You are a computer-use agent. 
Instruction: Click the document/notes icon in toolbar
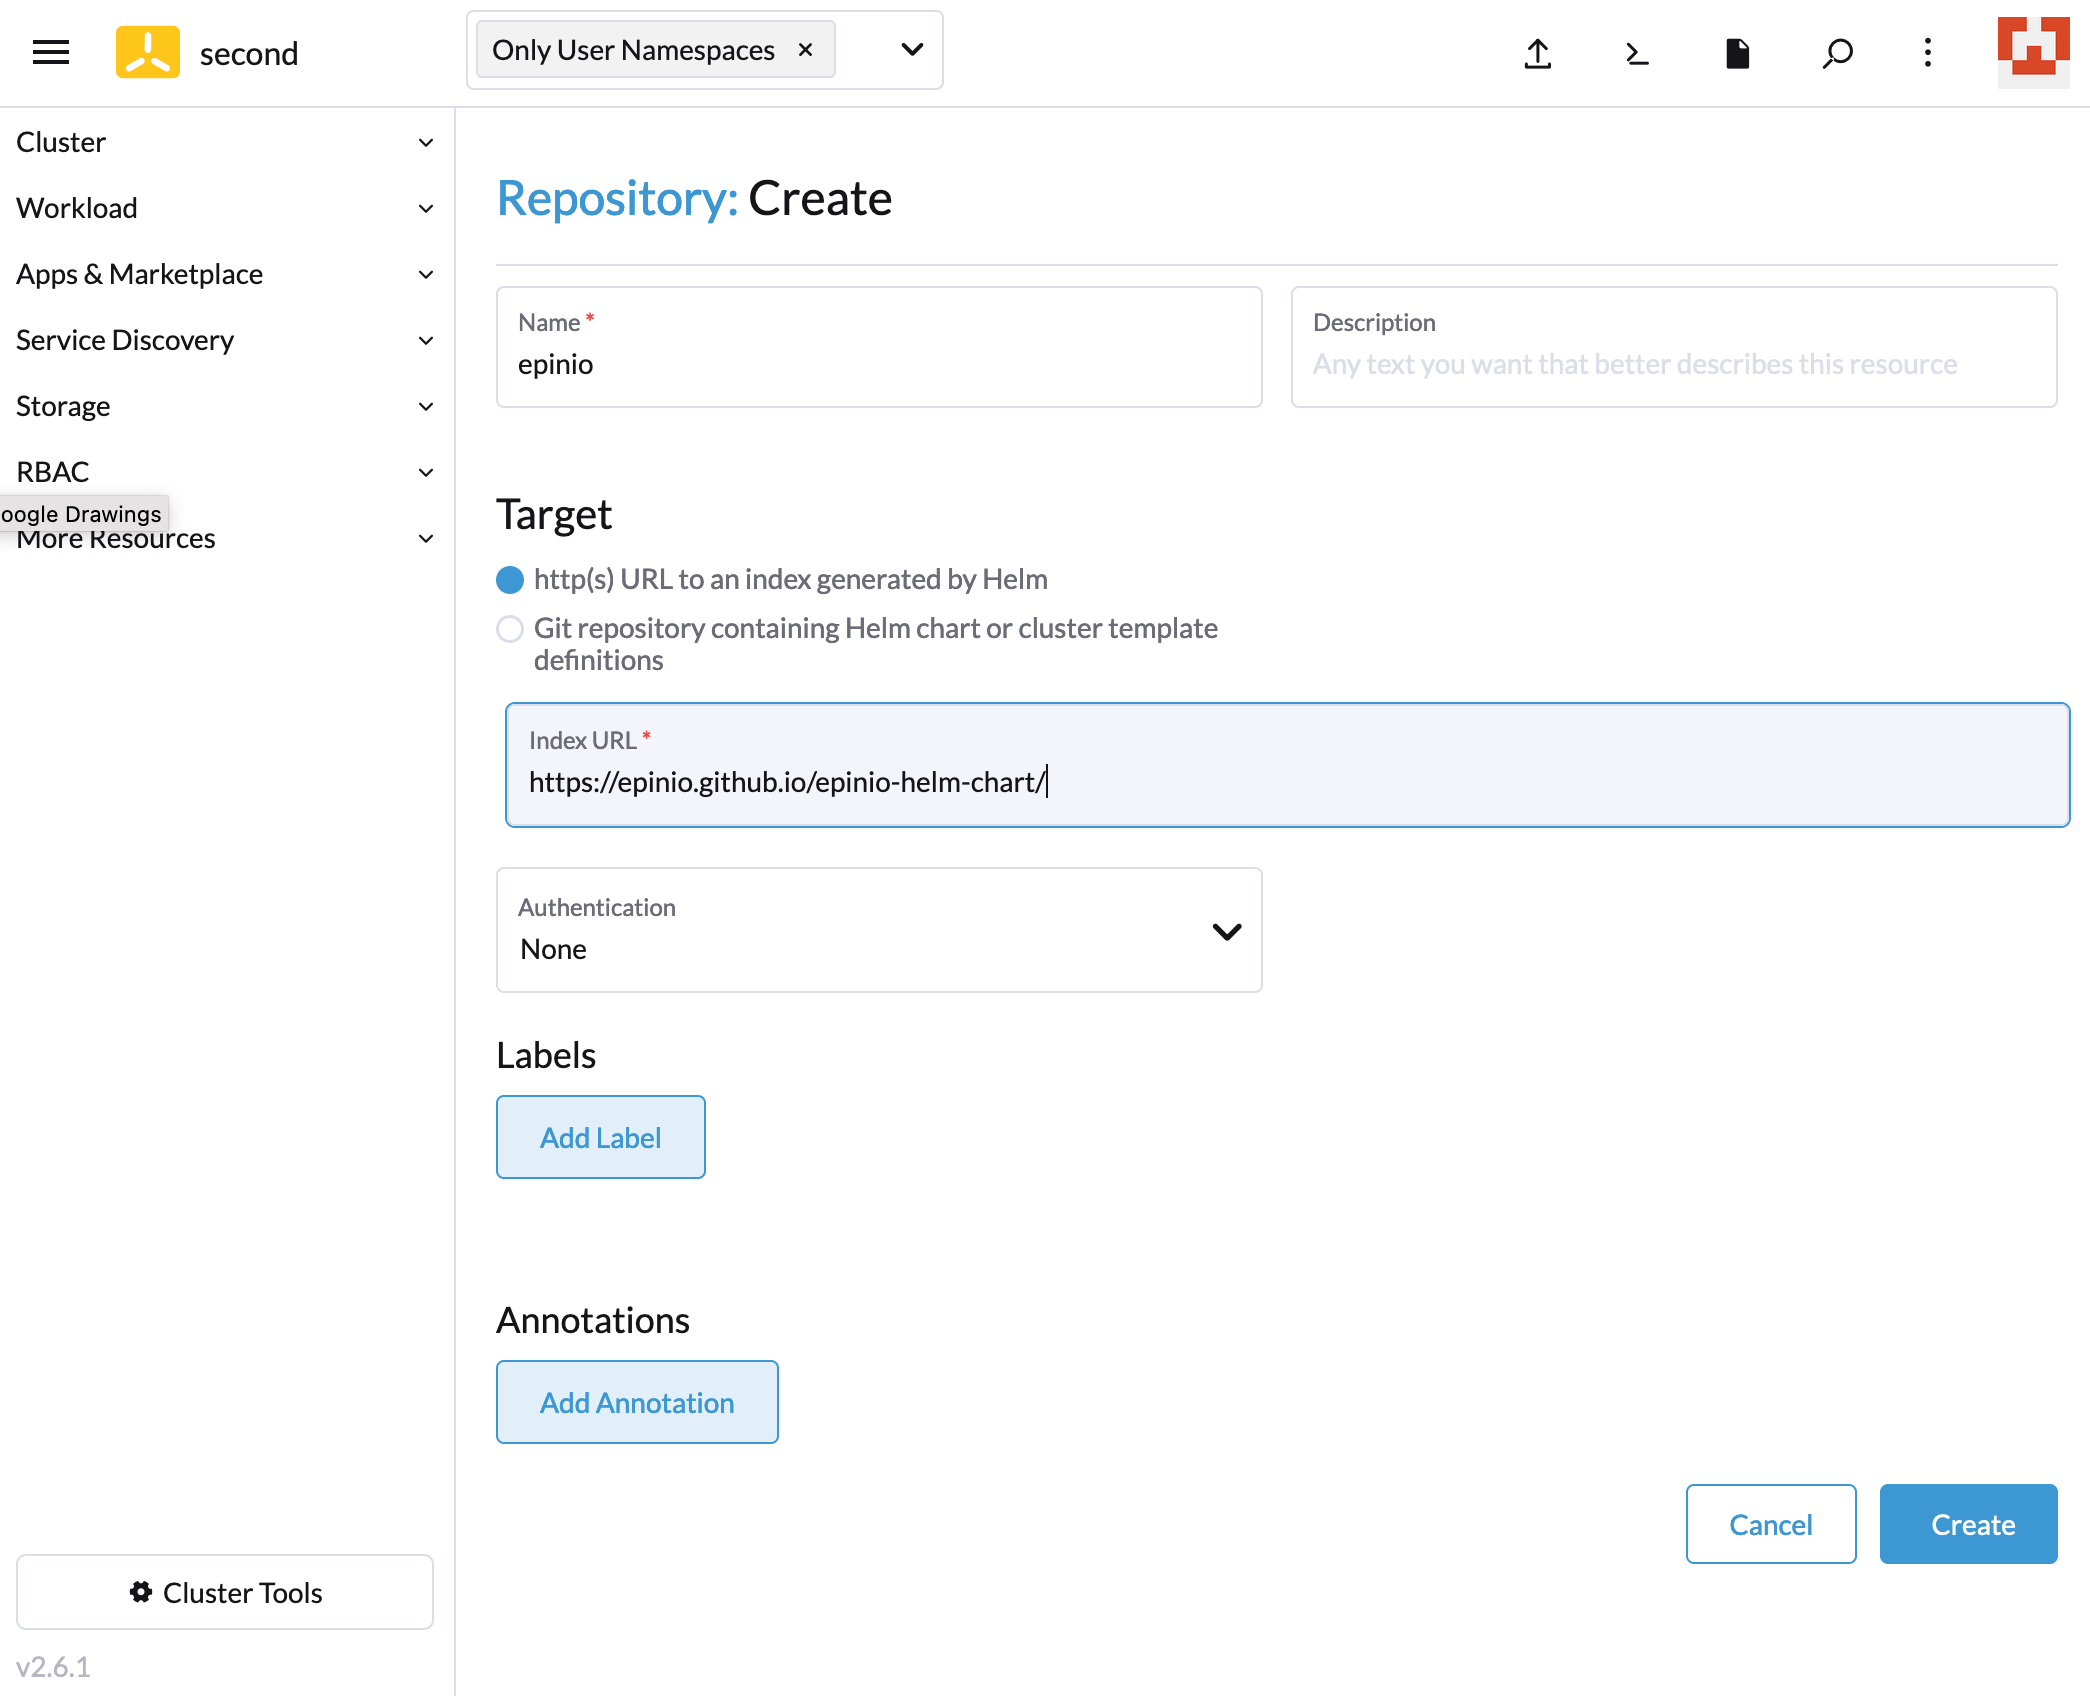[x=1735, y=52]
